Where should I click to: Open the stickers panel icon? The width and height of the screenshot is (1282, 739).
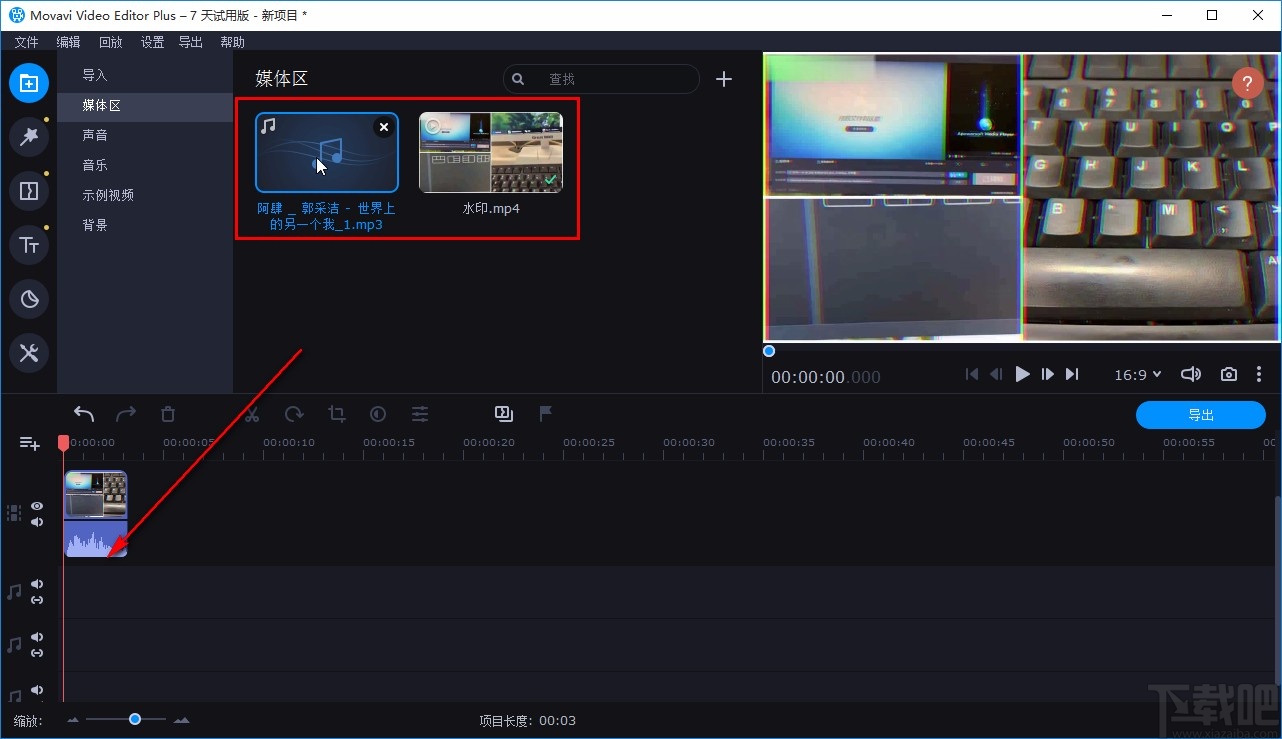coord(29,299)
